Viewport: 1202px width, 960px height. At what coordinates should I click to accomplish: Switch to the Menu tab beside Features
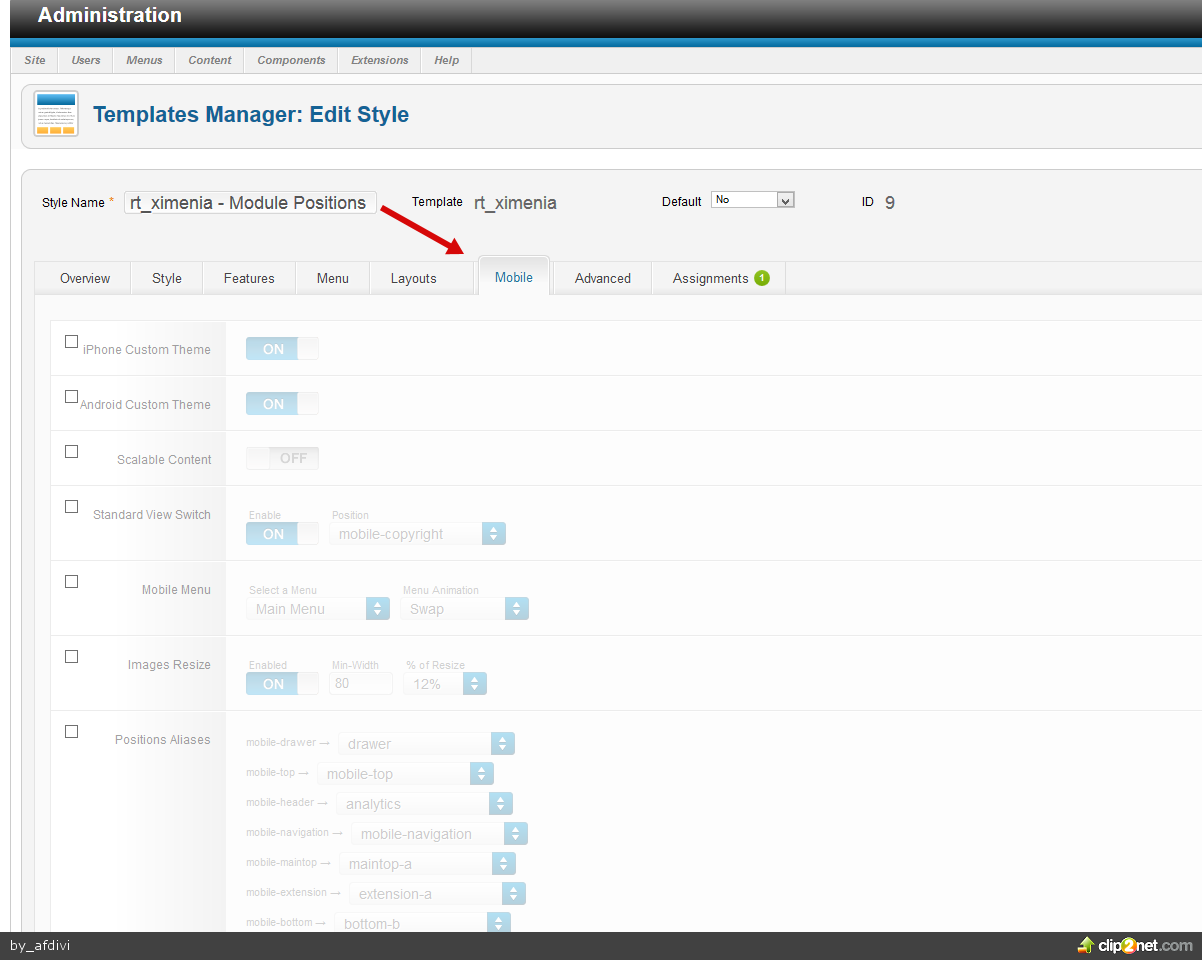[333, 278]
